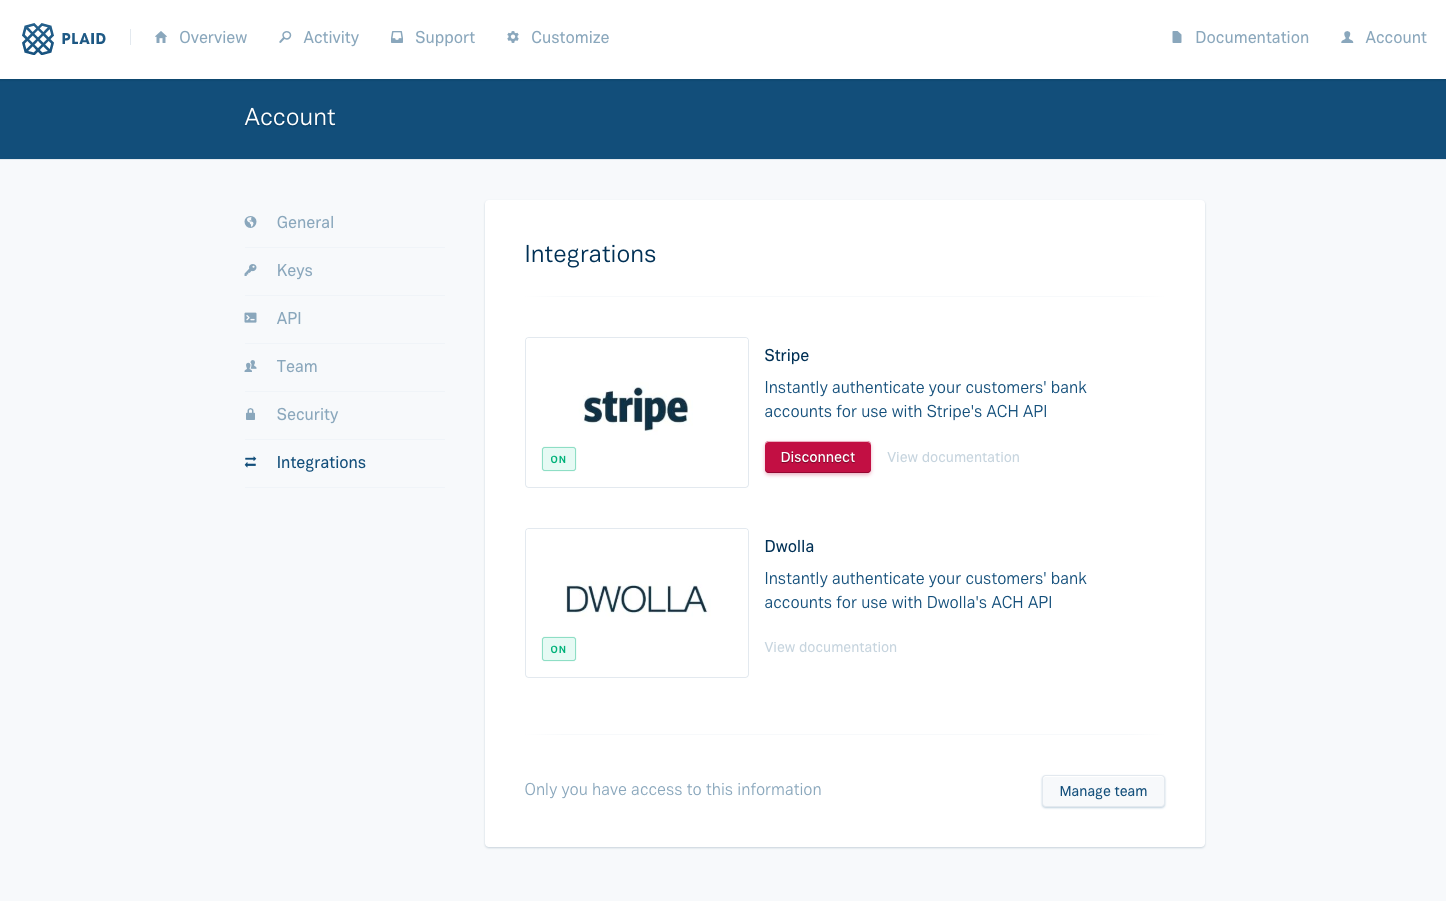1446x901 pixels.
Task: Click the Dwolla logo card
Action: coord(636,602)
